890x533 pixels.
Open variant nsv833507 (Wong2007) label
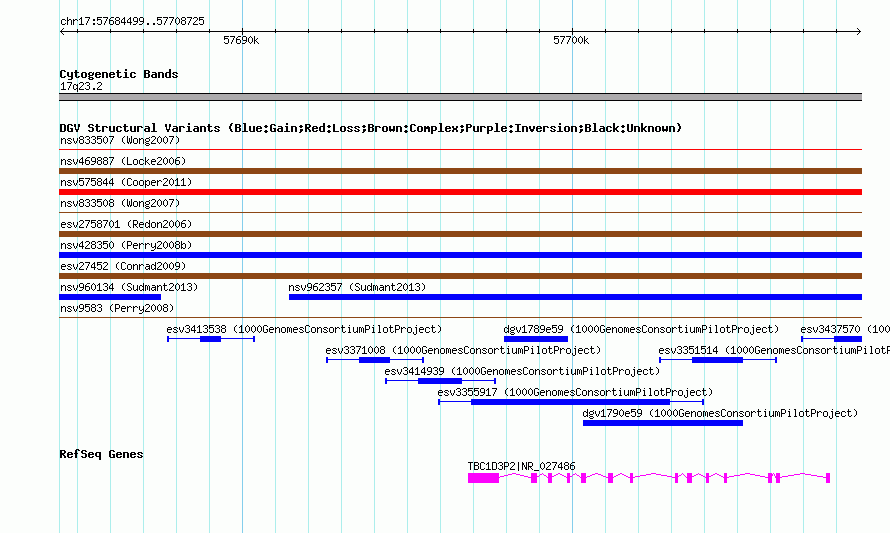(120, 140)
